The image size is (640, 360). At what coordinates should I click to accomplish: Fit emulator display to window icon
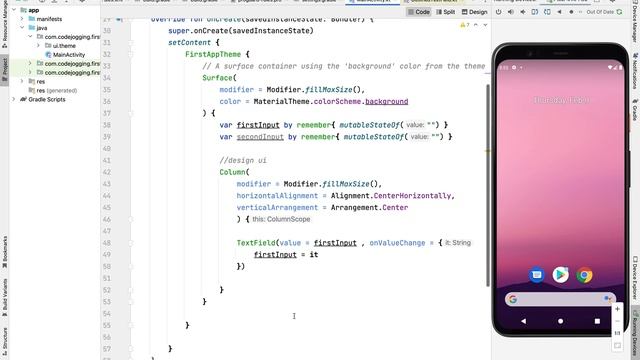point(617,345)
